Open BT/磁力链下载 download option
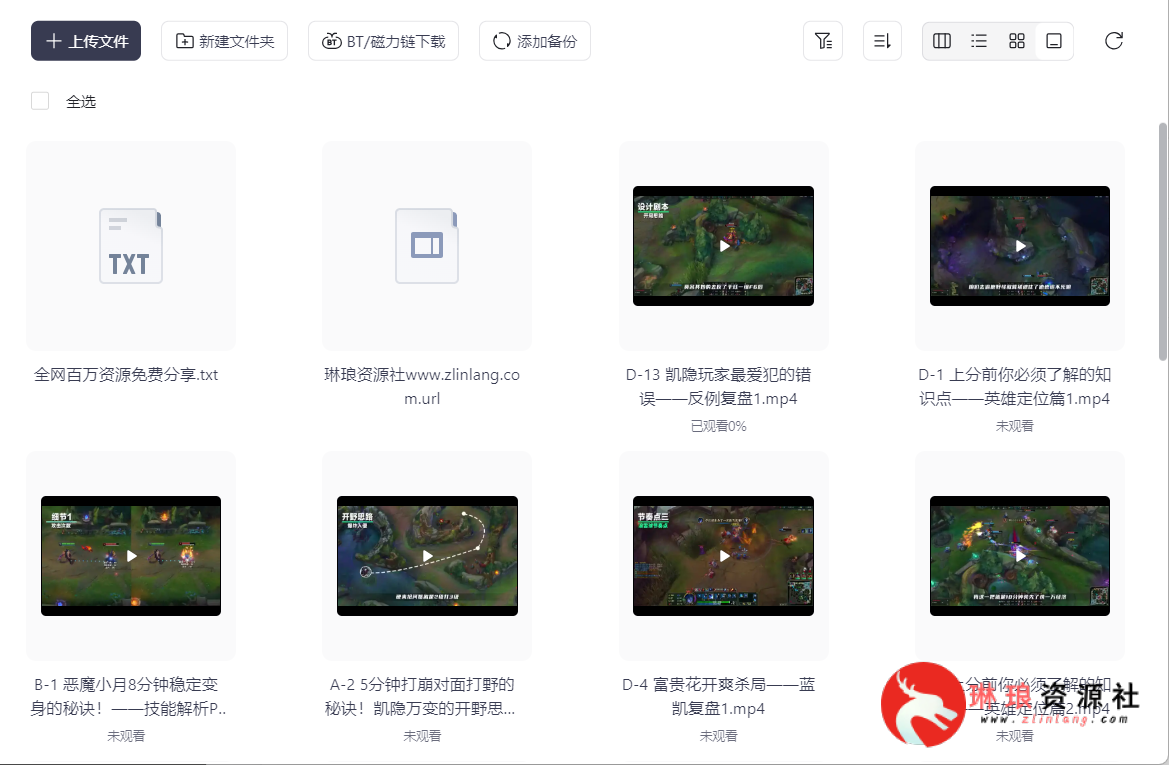1169x765 pixels. point(383,41)
